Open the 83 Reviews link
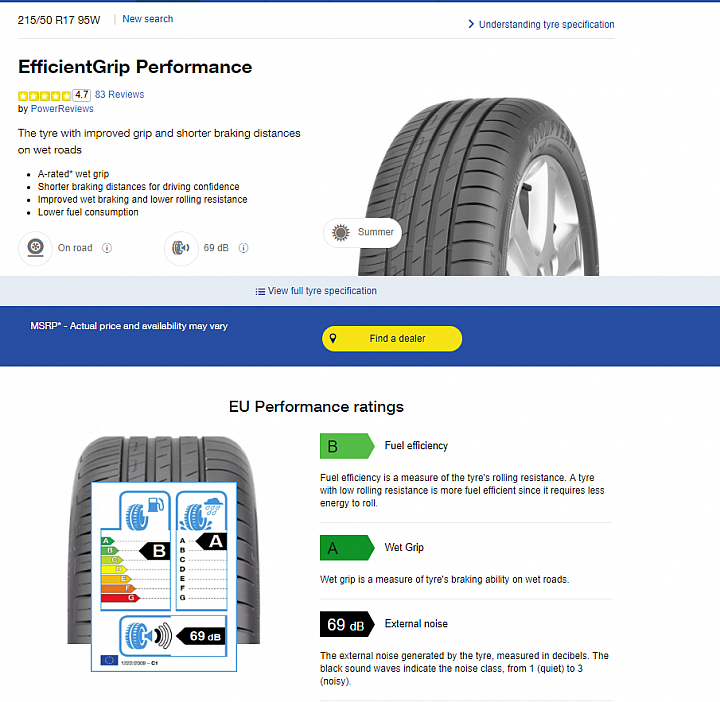 (119, 95)
